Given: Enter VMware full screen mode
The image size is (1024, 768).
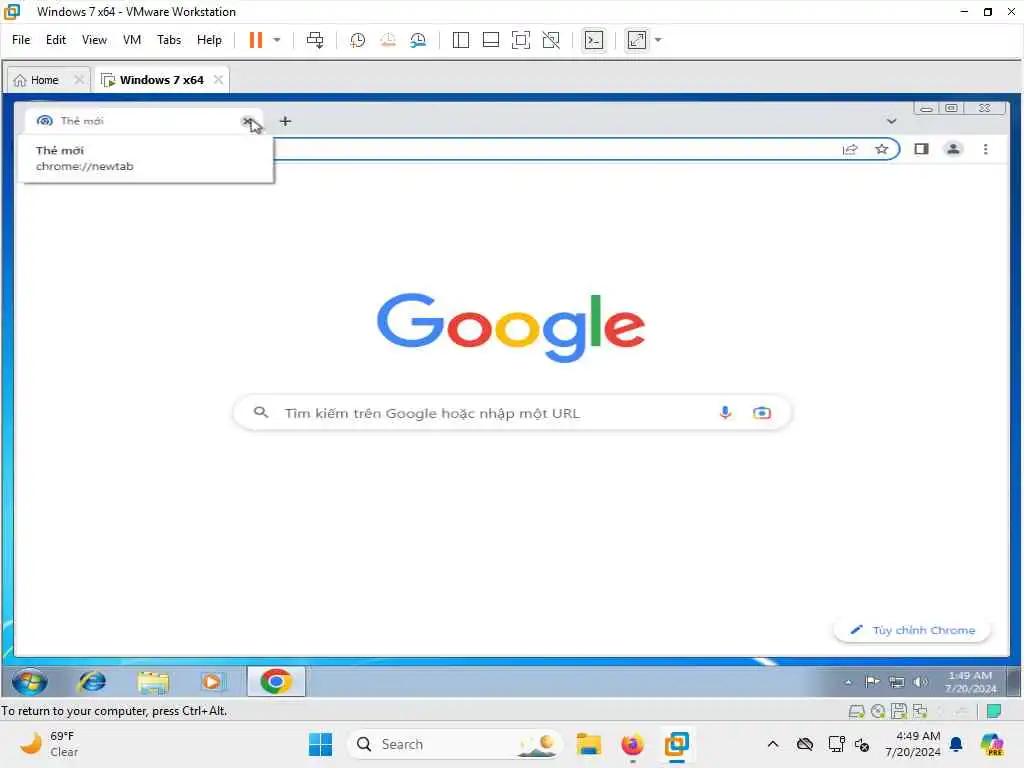Looking at the screenshot, I should click(520, 40).
